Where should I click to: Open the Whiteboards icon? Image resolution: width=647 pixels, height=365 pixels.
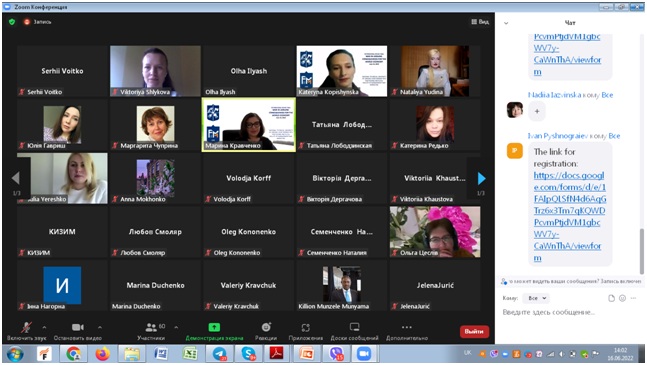(354, 327)
